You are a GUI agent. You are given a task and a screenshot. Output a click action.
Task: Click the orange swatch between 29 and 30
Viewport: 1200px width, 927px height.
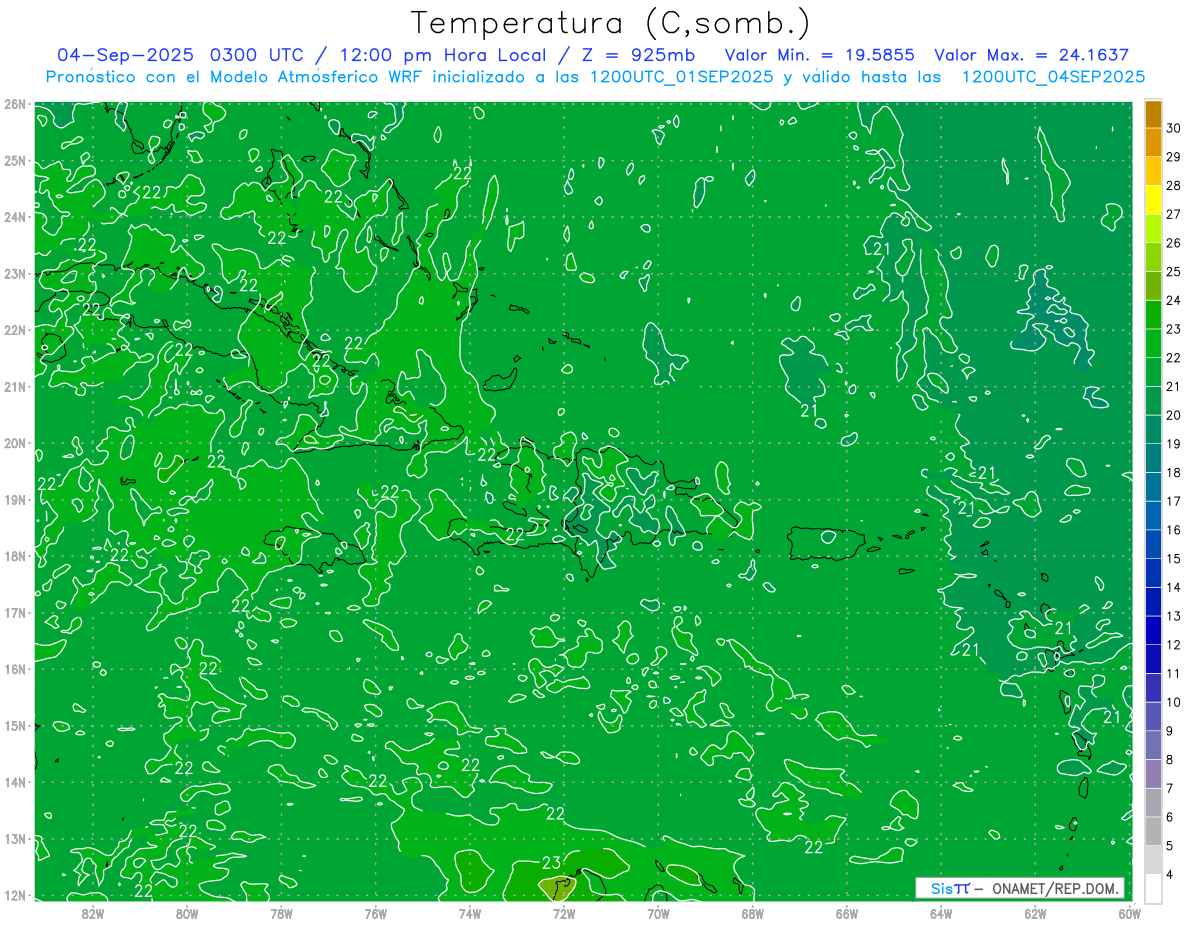click(1153, 143)
